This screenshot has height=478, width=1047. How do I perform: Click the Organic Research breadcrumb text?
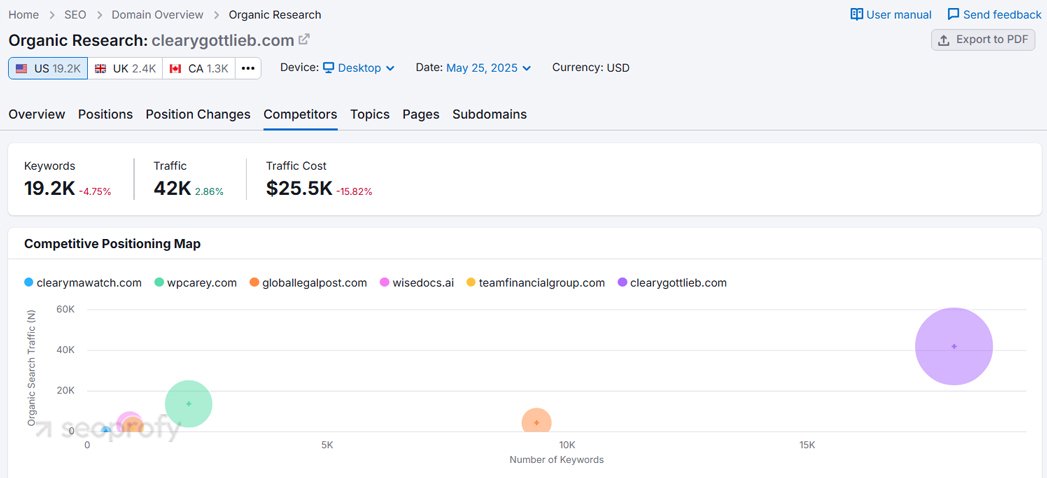(274, 15)
